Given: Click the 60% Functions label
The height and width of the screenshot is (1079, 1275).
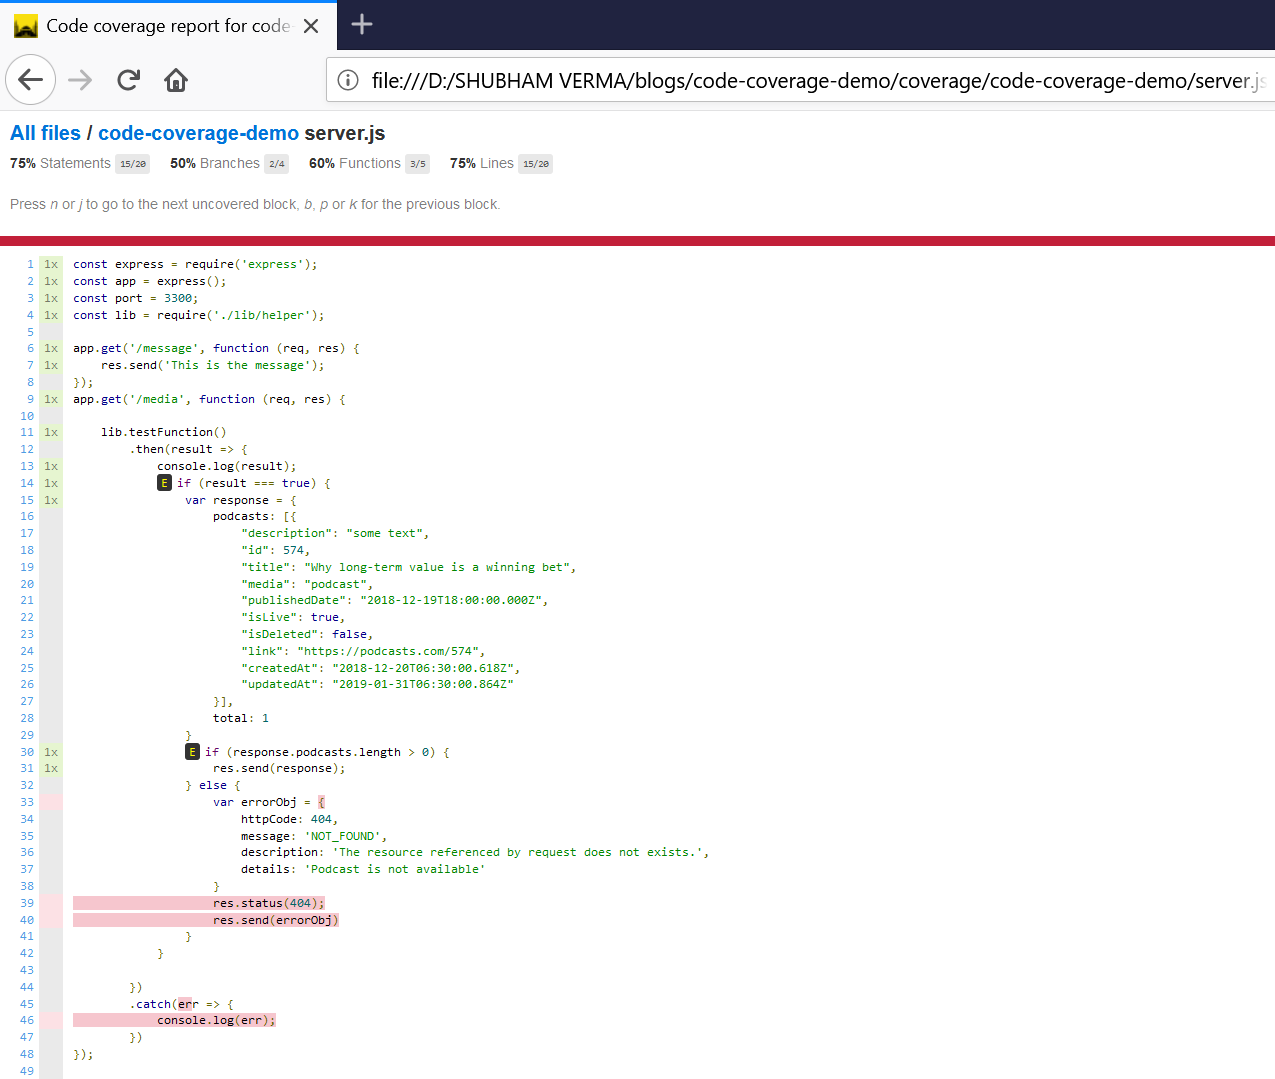Looking at the screenshot, I should (x=355, y=163).
